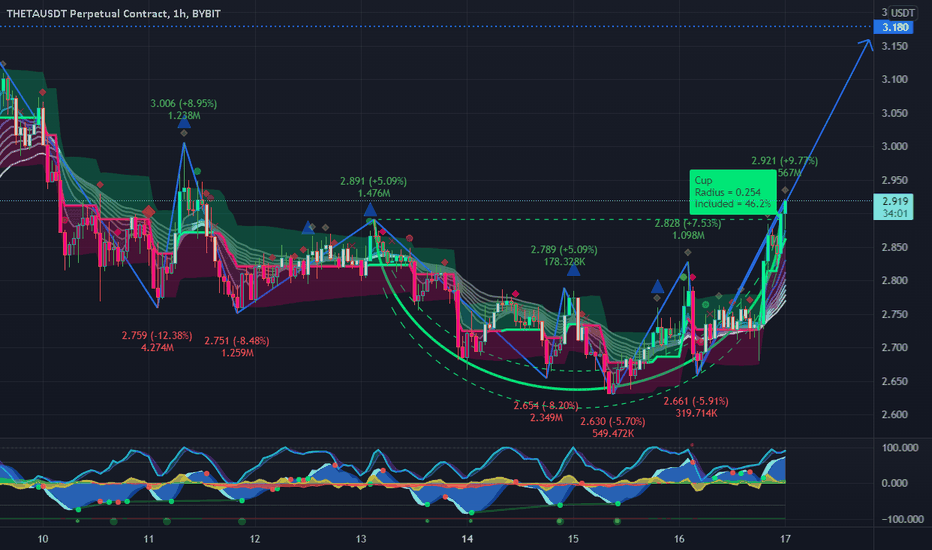The height and width of the screenshot is (550, 932).
Task: Click the volume label 319.714K
Action: coord(696,413)
